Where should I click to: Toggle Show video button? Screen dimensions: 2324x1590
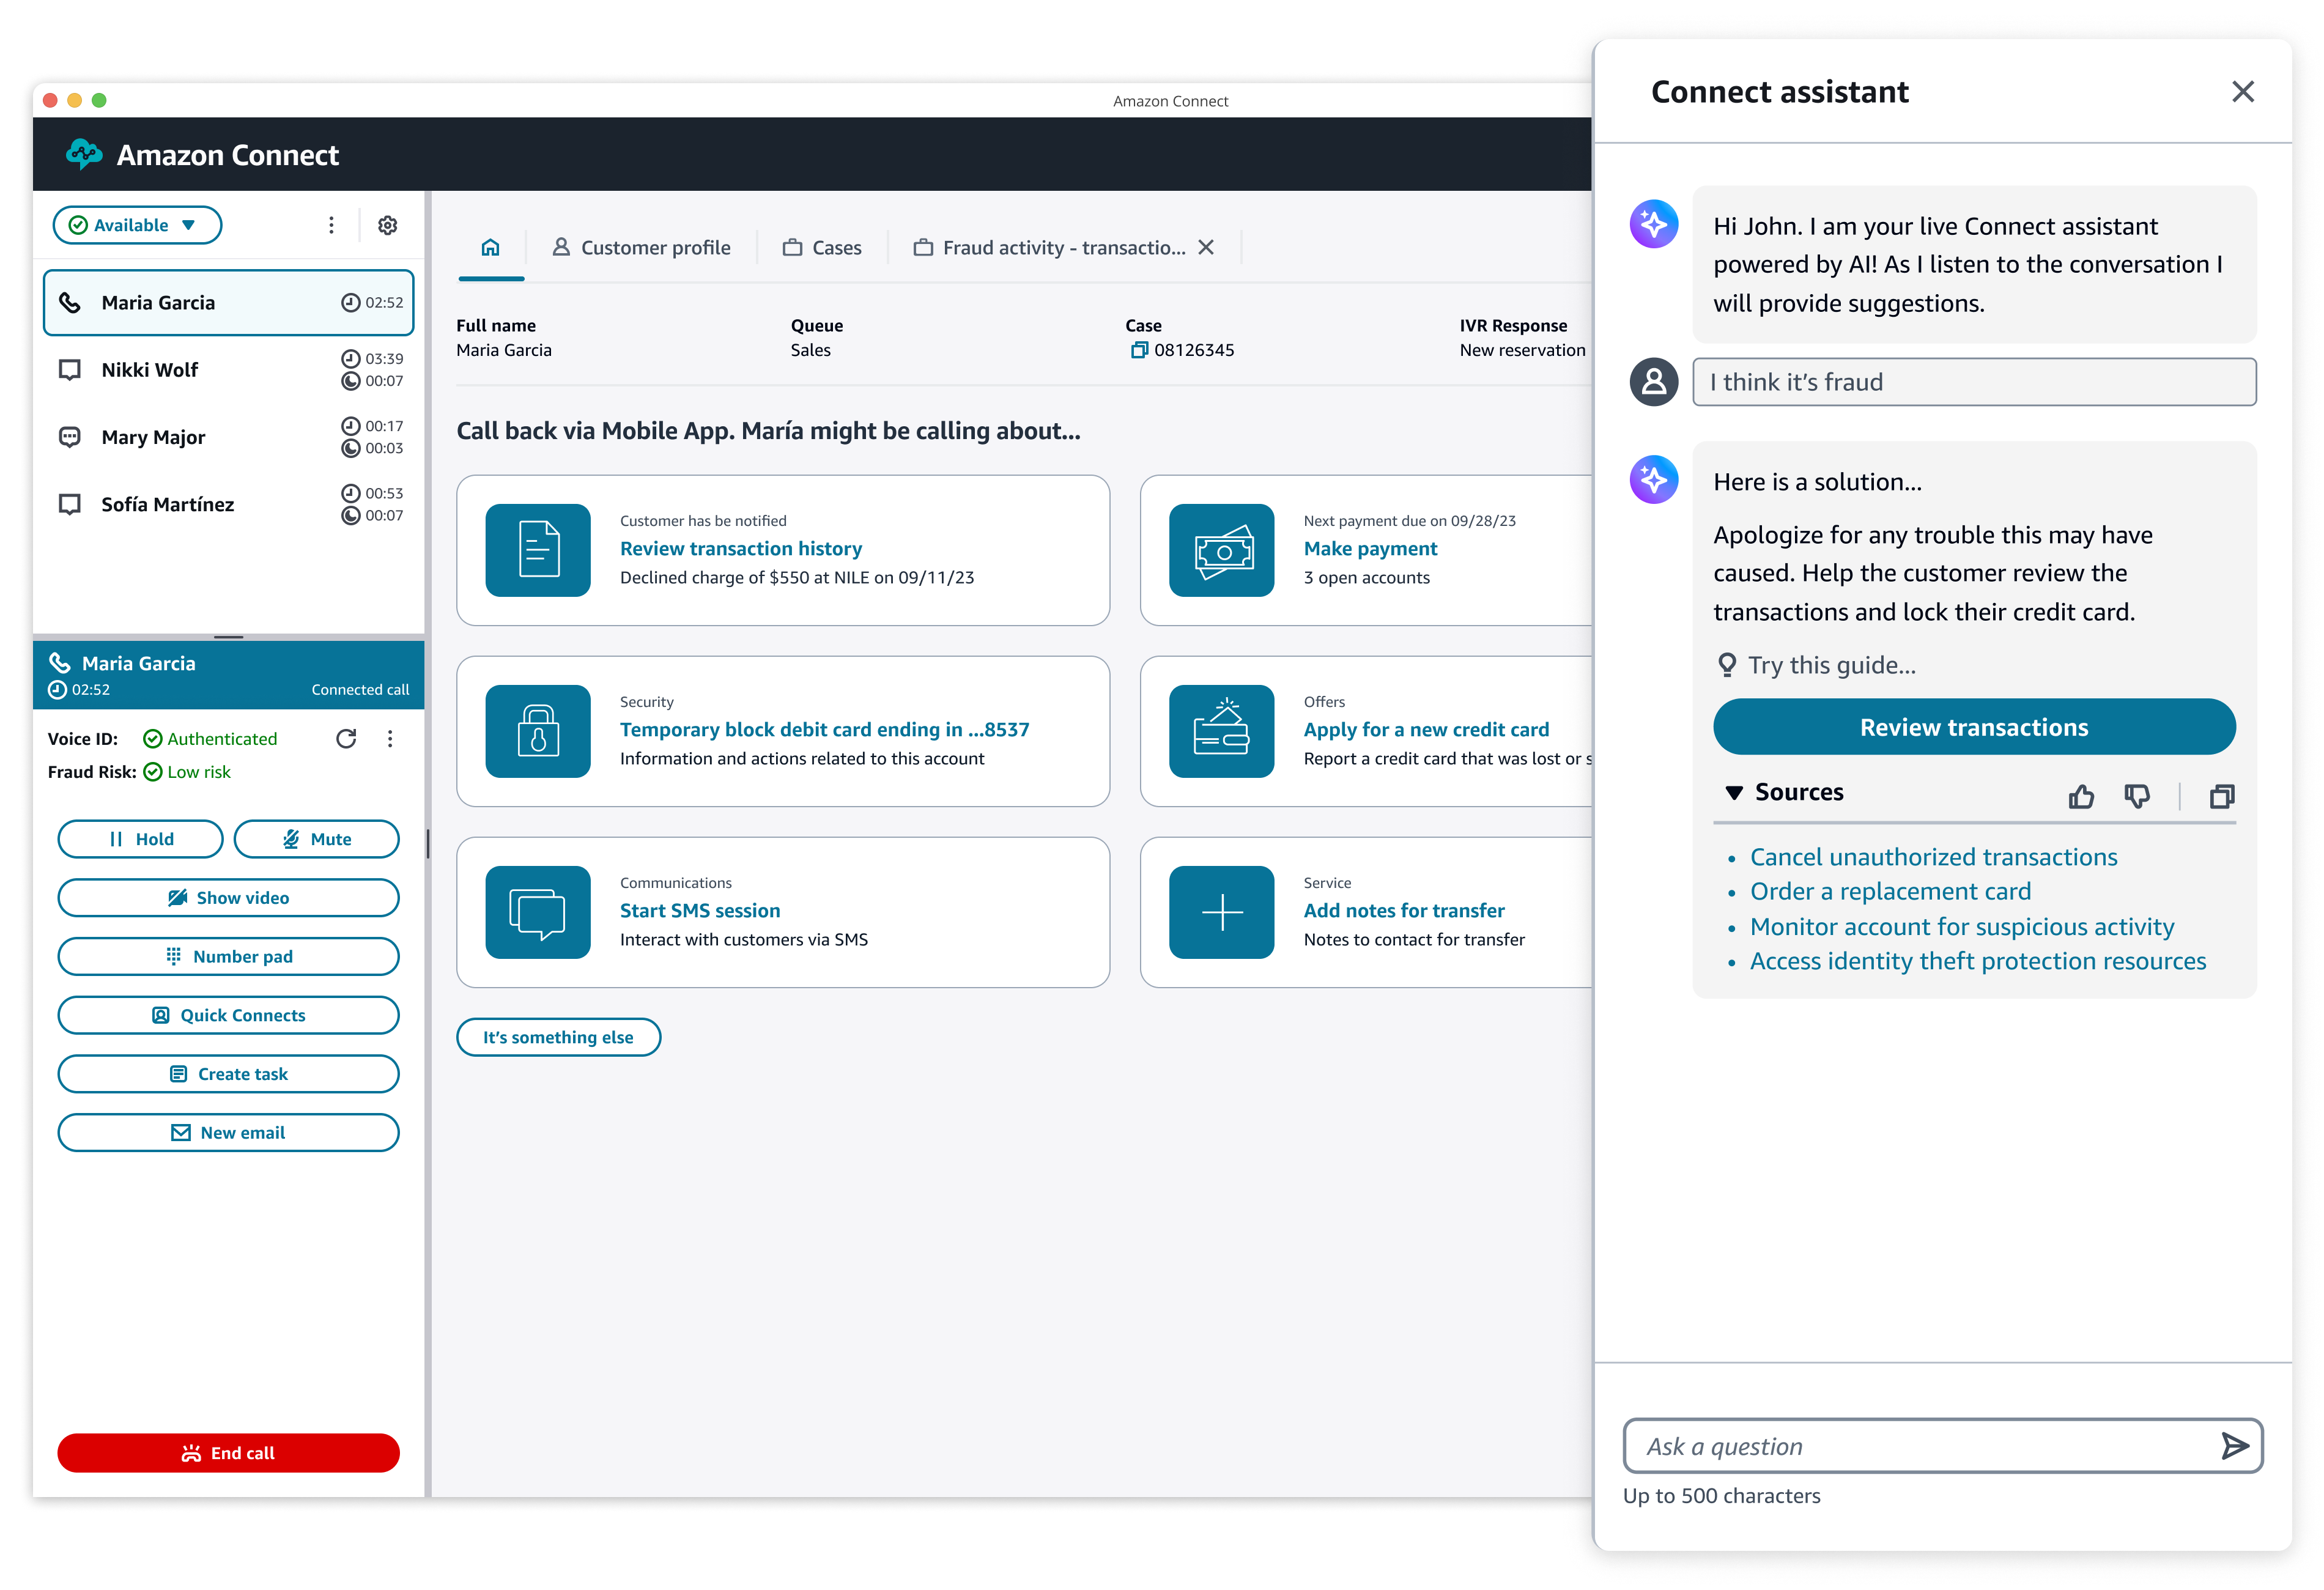click(228, 898)
